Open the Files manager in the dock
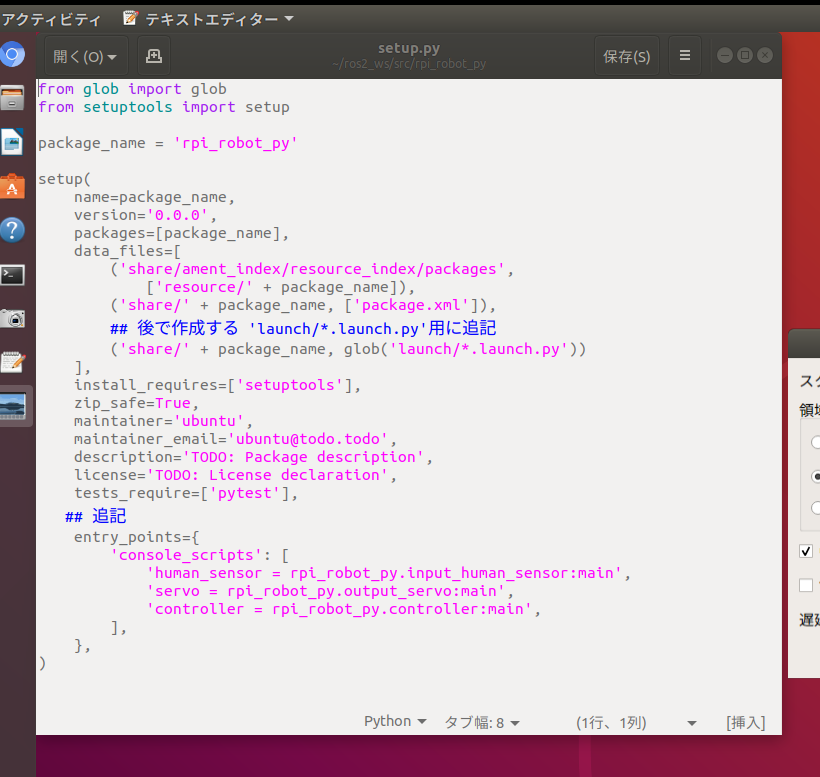The width and height of the screenshot is (820, 777). coord(13,98)
